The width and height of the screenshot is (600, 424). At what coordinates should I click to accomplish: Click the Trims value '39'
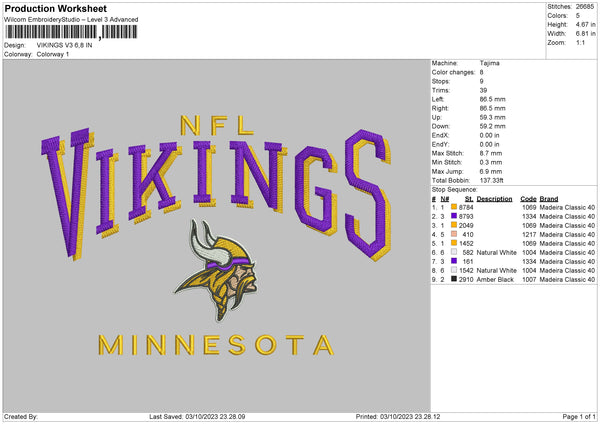point(483,90)
